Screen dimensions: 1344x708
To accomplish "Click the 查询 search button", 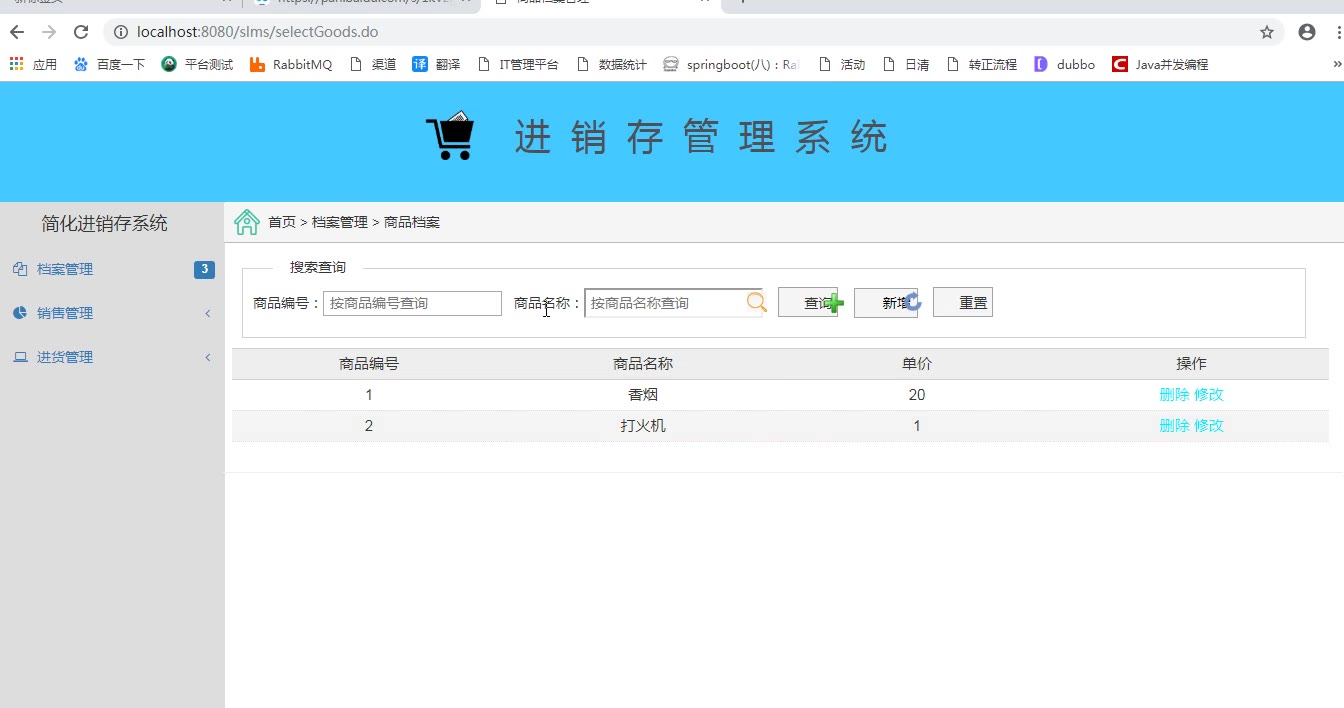I will [808, 303].
